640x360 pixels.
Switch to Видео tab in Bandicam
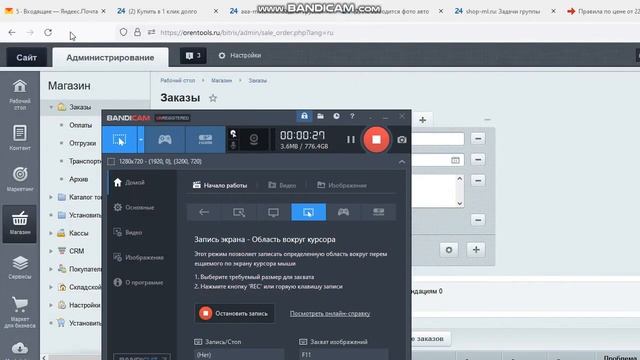(x=282, y=185)
